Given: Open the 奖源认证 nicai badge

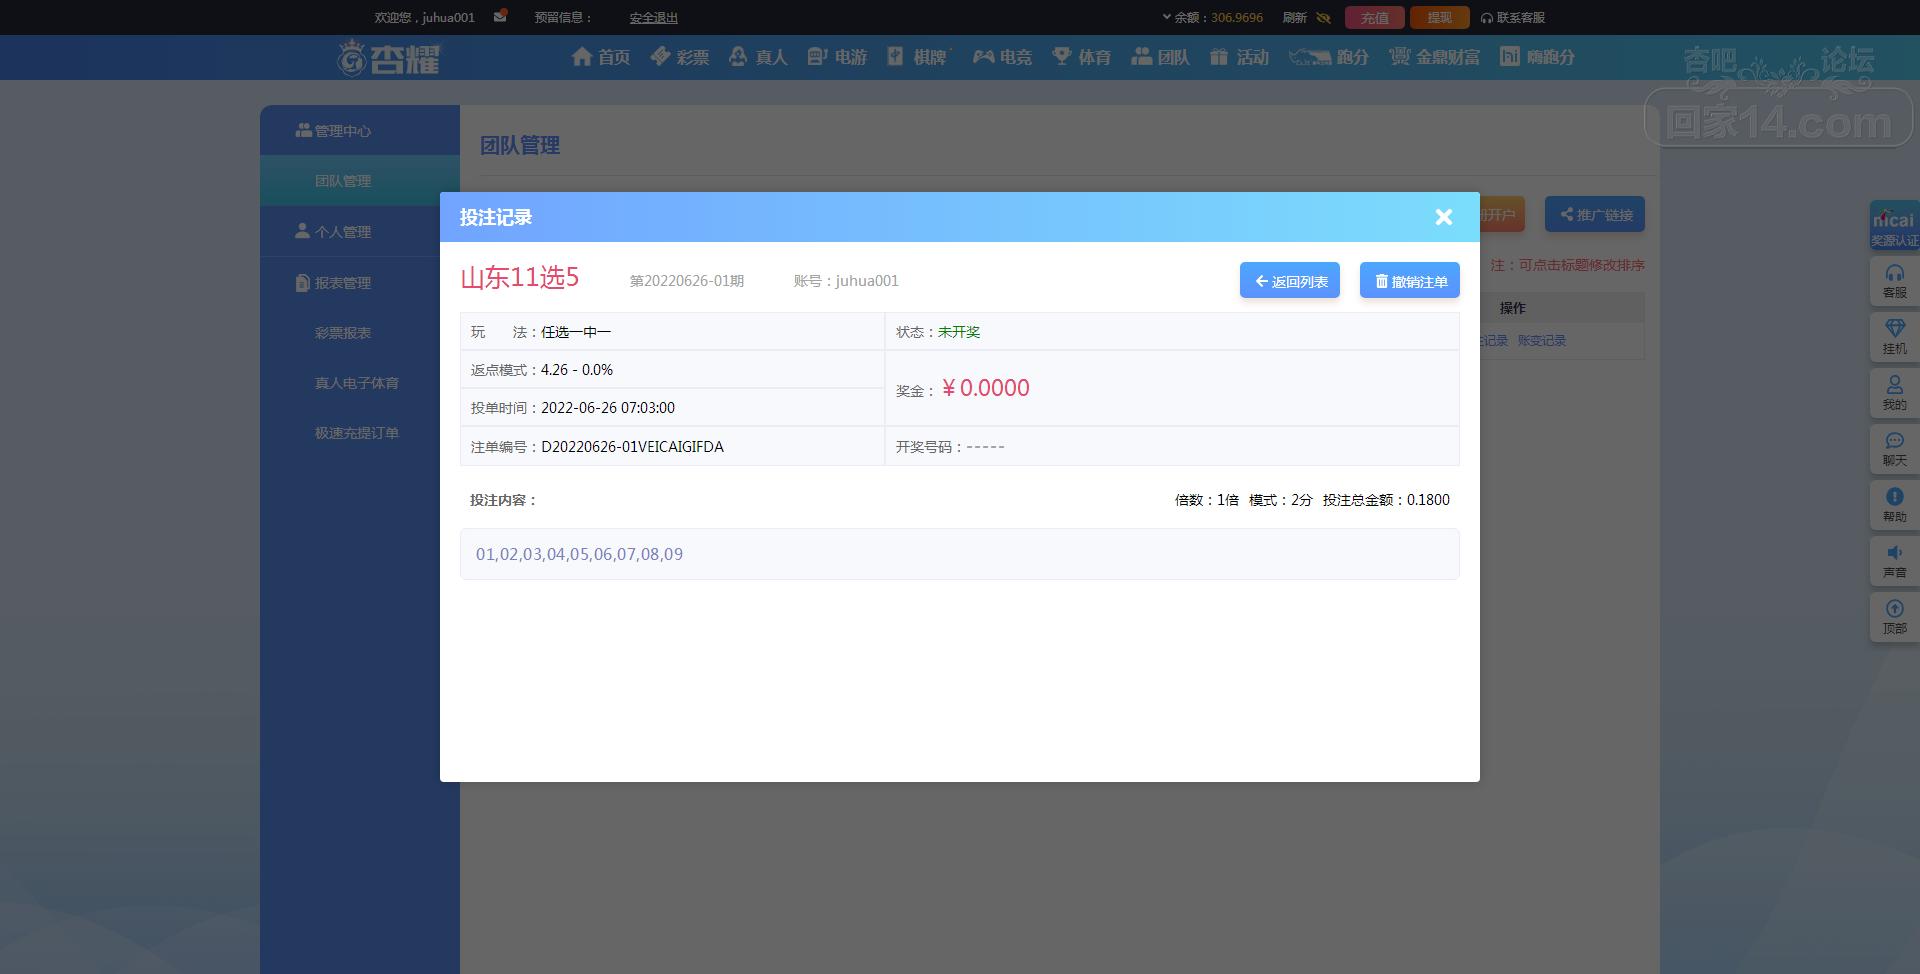Looking at the screenshot, I should (1894, 226).
